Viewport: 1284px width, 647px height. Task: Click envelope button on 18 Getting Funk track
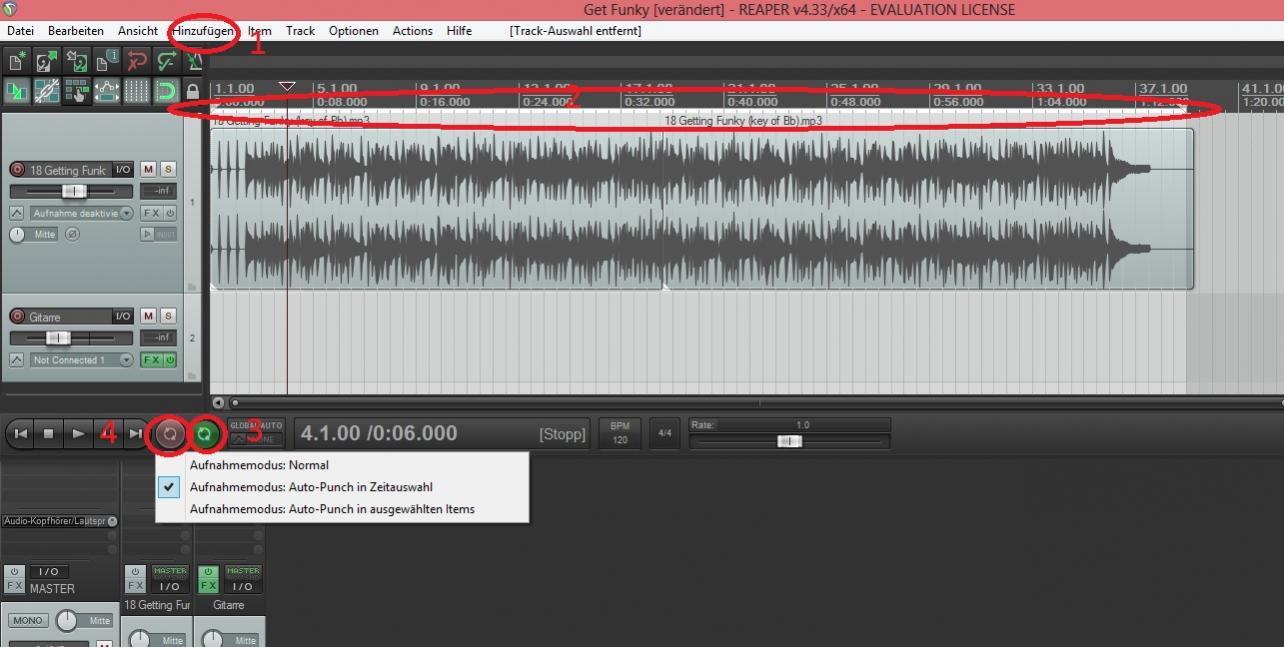coord(17,213)
